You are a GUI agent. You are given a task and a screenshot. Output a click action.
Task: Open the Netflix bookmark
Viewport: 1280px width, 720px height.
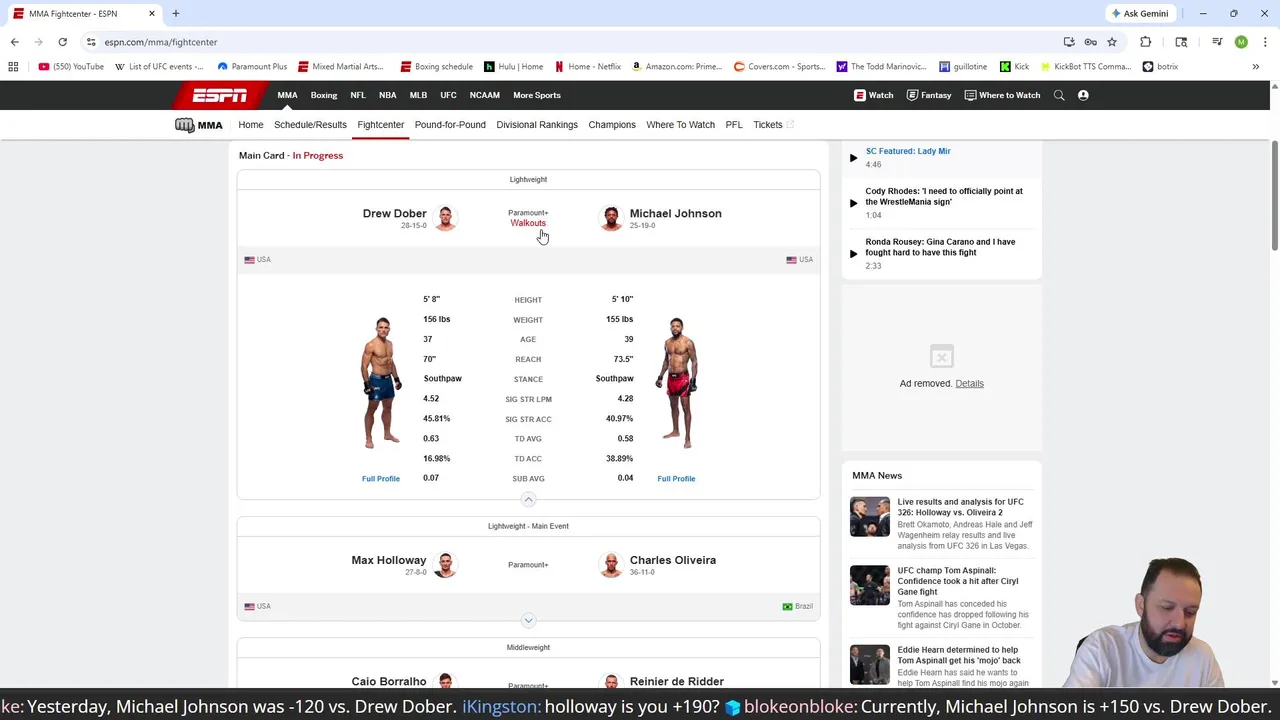[x=588, y=67]
